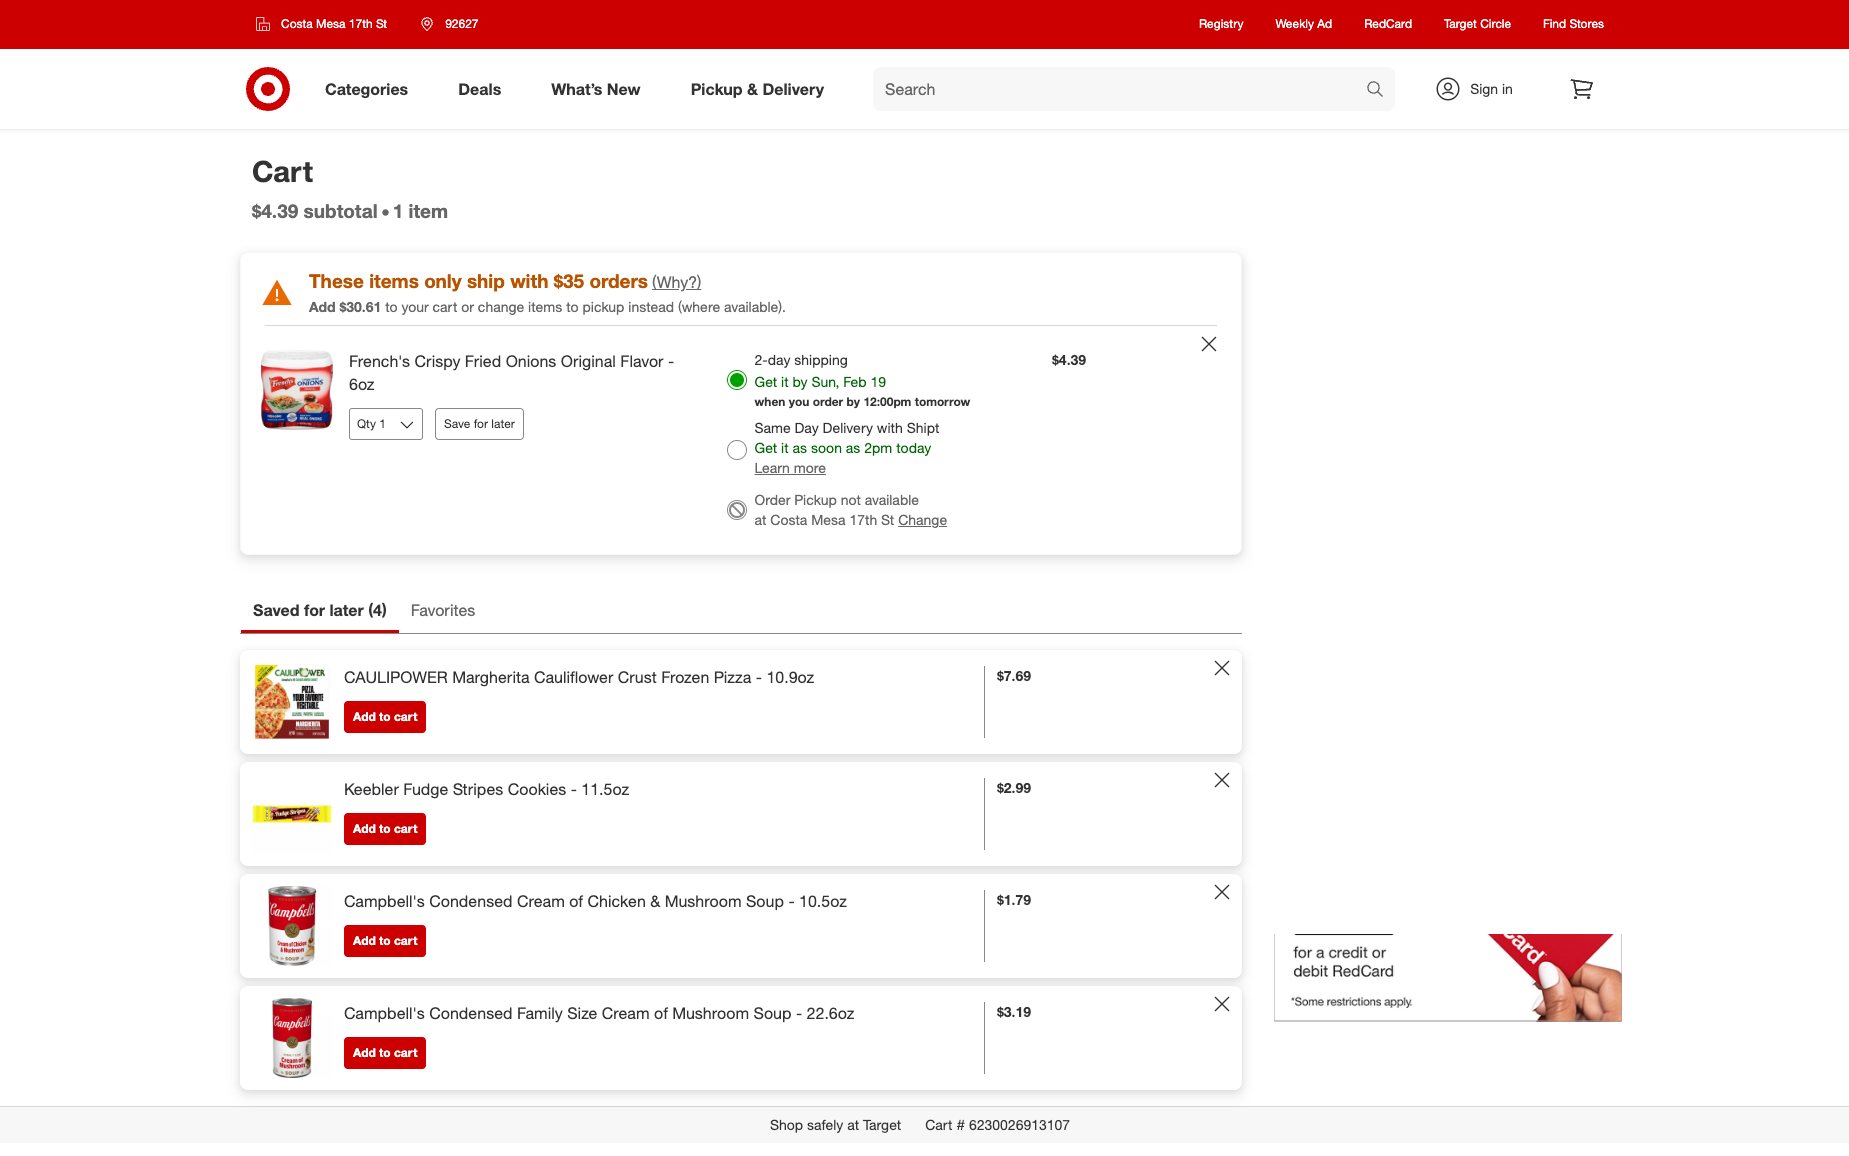Remove Family Size Cream of Mushroom Soup item

1222,1004
